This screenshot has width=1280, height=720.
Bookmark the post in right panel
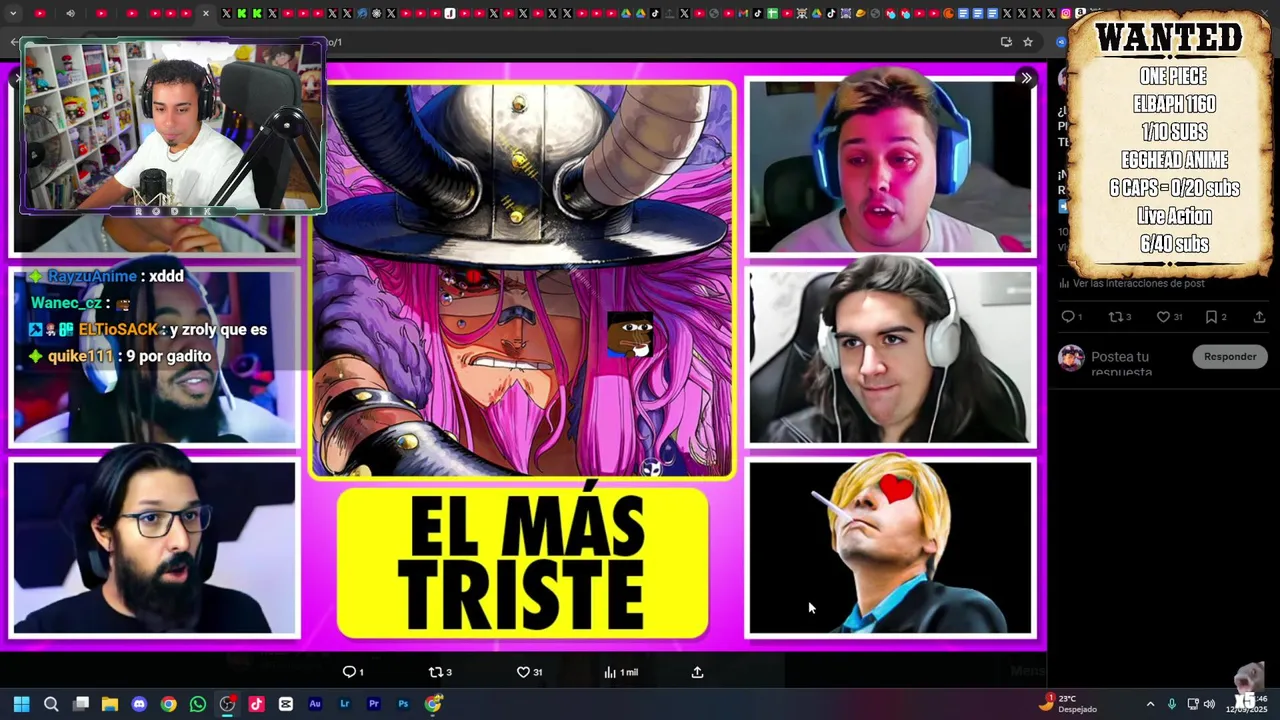(x=1211, y=317)
